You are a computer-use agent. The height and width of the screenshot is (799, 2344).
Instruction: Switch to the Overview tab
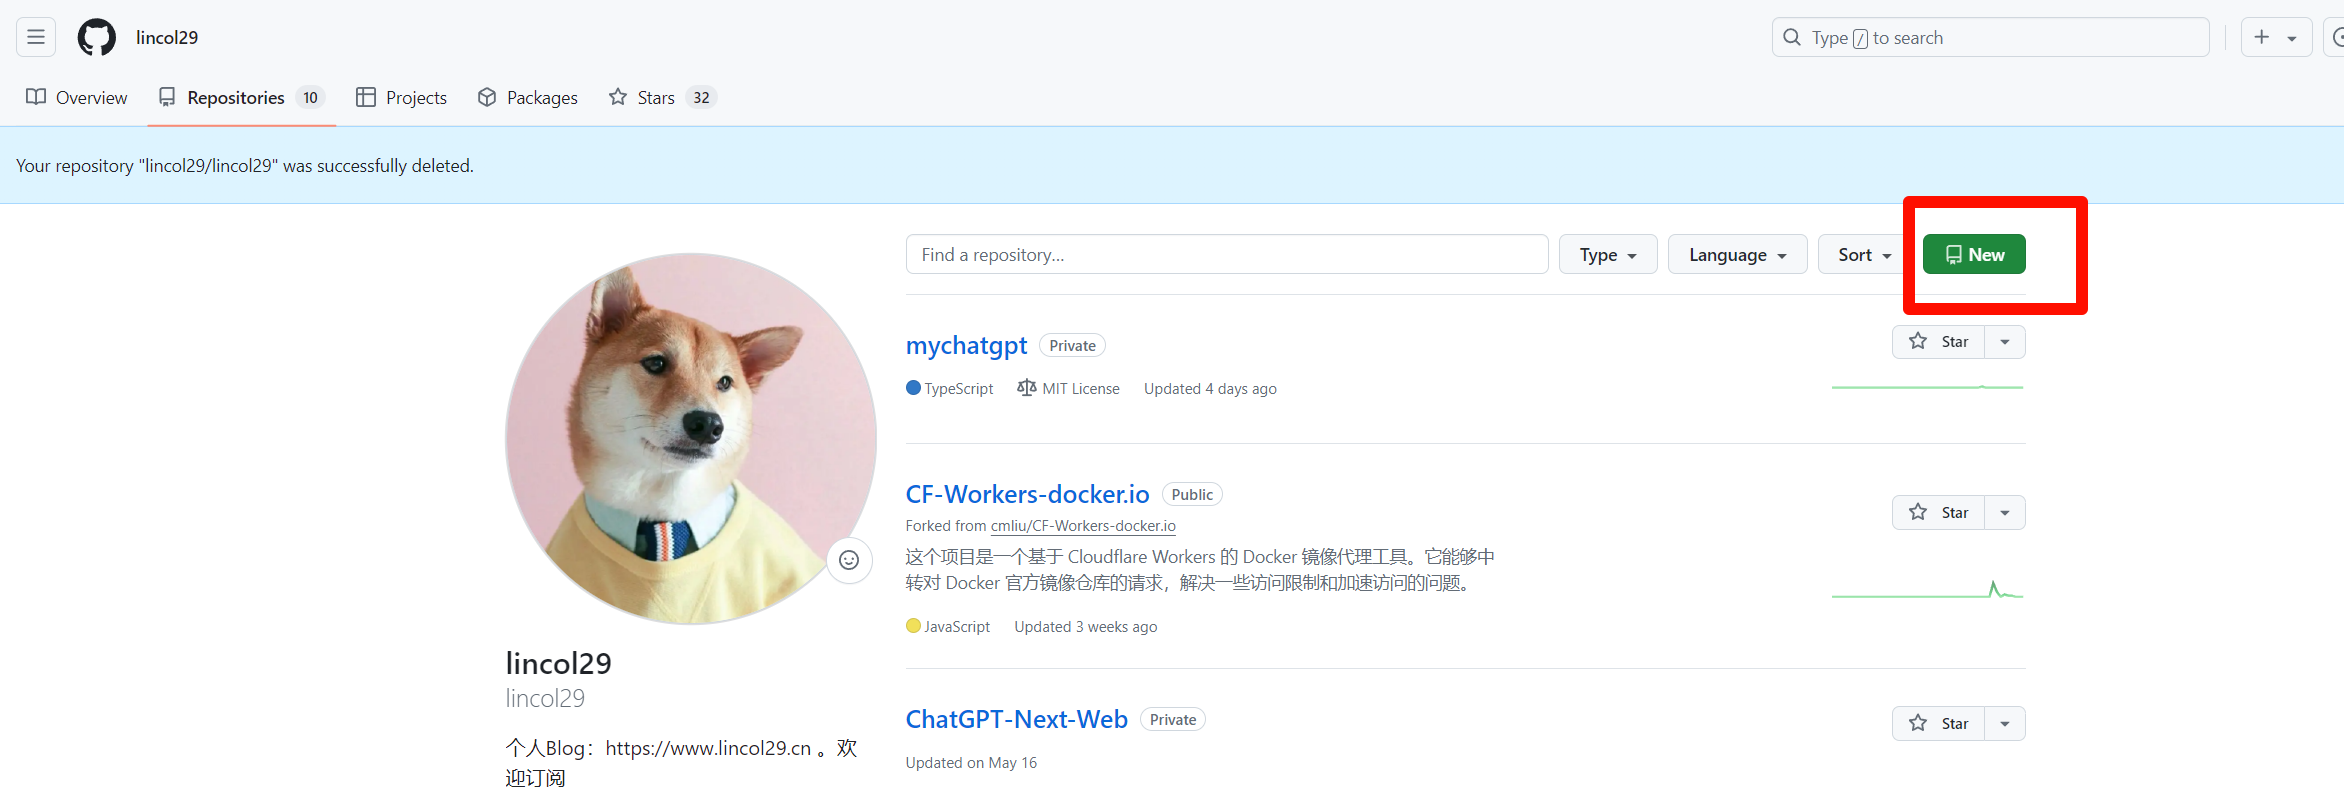coord(77,97)
